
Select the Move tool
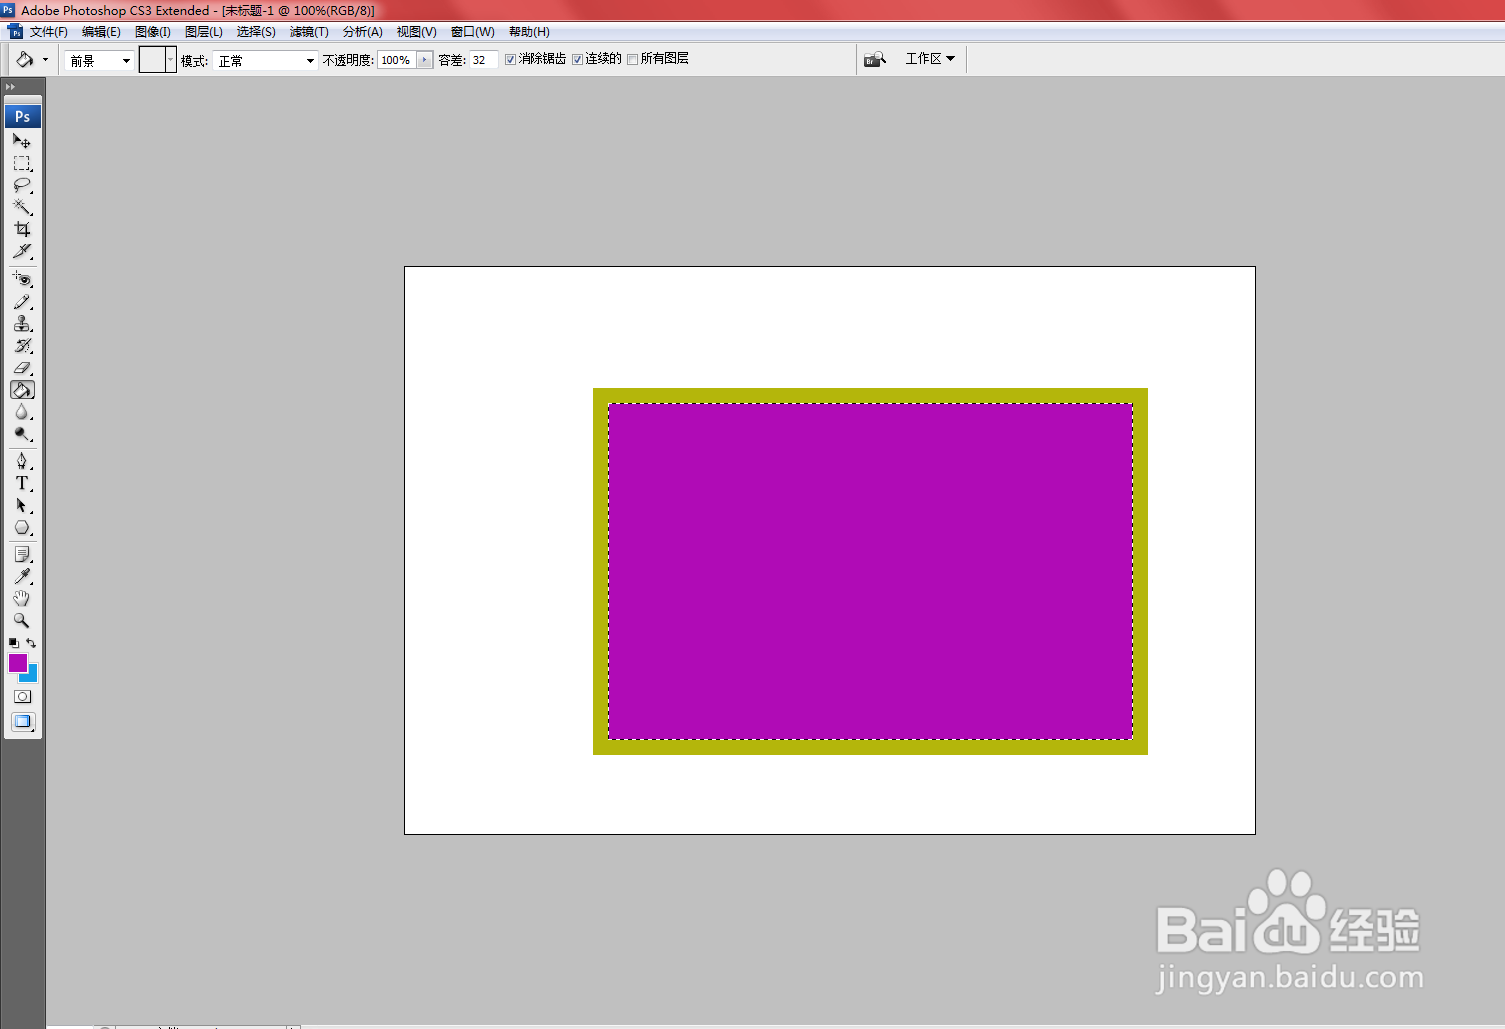(x=22, y=141)
